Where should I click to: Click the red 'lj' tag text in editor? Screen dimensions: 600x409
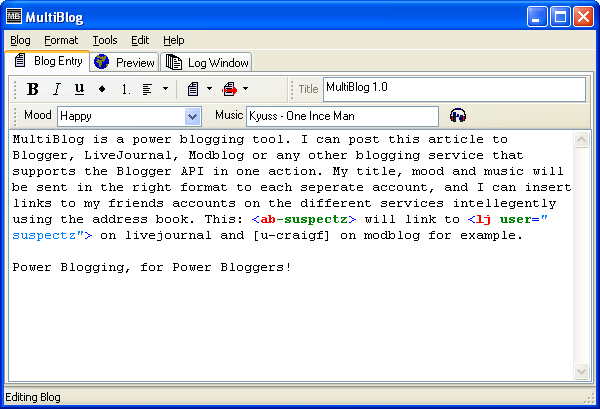click(x=483, y=220)
